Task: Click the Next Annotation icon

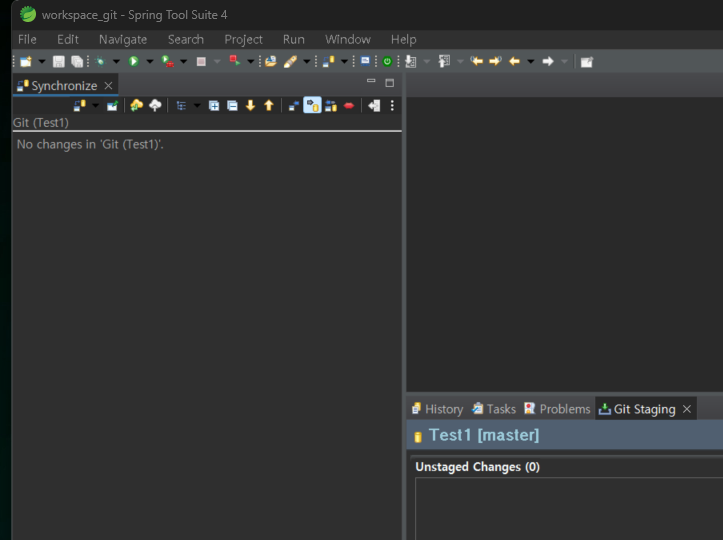Action: [x=410, y=61]
